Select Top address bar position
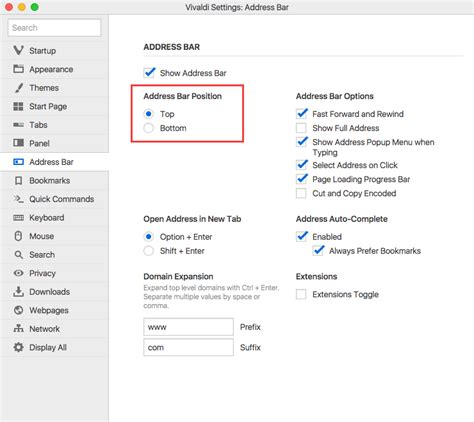The width and height of the screenshot is (474, 422). 149,114
